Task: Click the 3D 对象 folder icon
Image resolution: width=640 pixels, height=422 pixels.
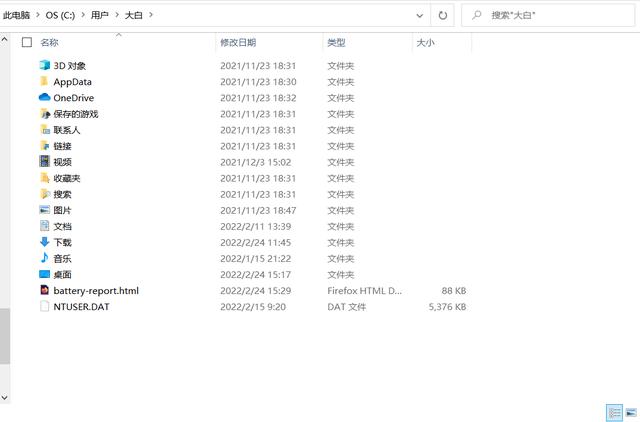Action: [x=44, y=65]
